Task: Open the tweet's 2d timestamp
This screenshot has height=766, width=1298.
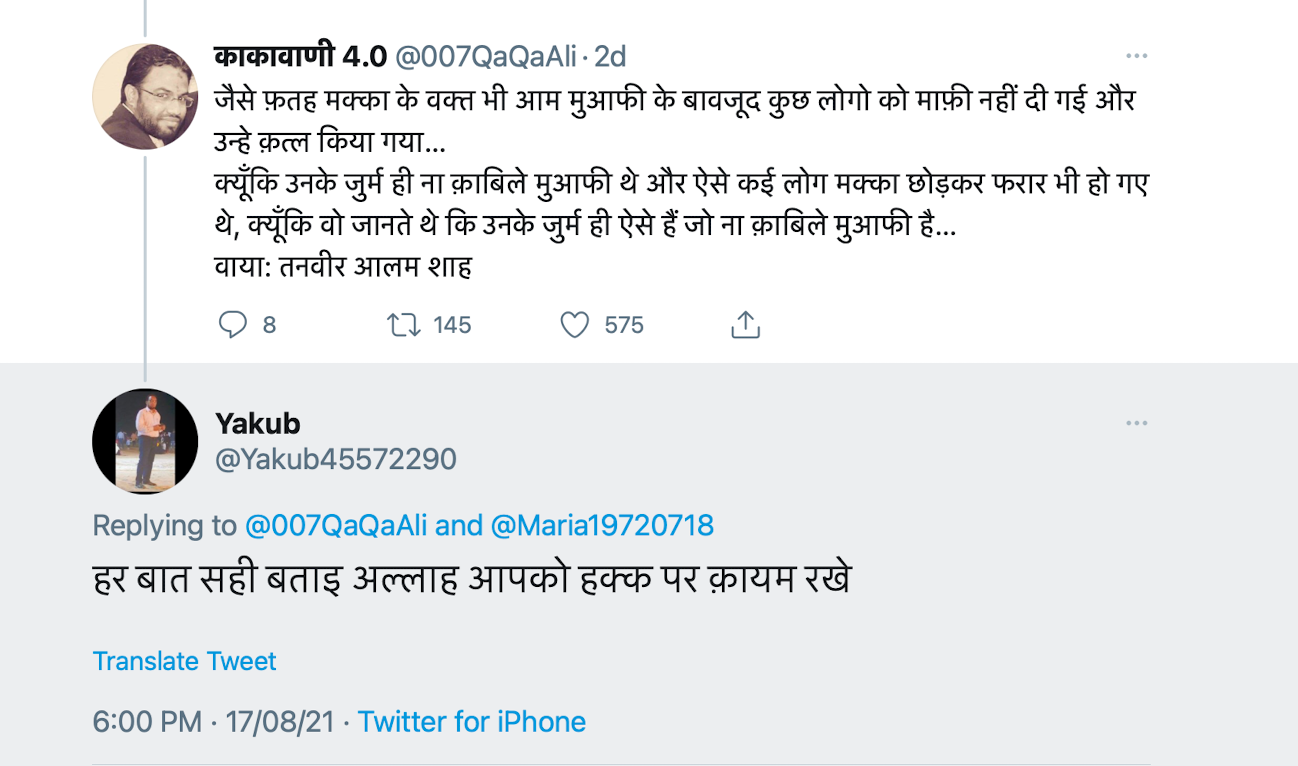Action: pos(610,57)
